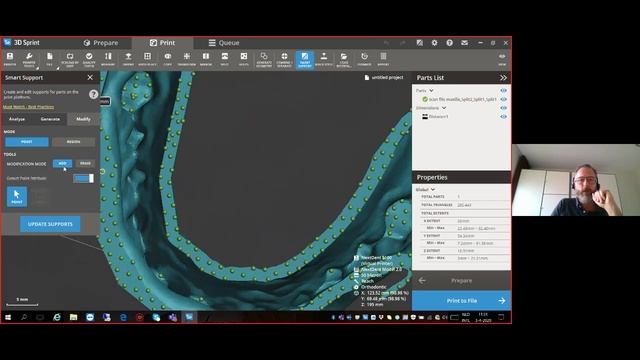Set Modification Mode to Add
The width and height of the screenshot is (640, 360).
point(62,163)
